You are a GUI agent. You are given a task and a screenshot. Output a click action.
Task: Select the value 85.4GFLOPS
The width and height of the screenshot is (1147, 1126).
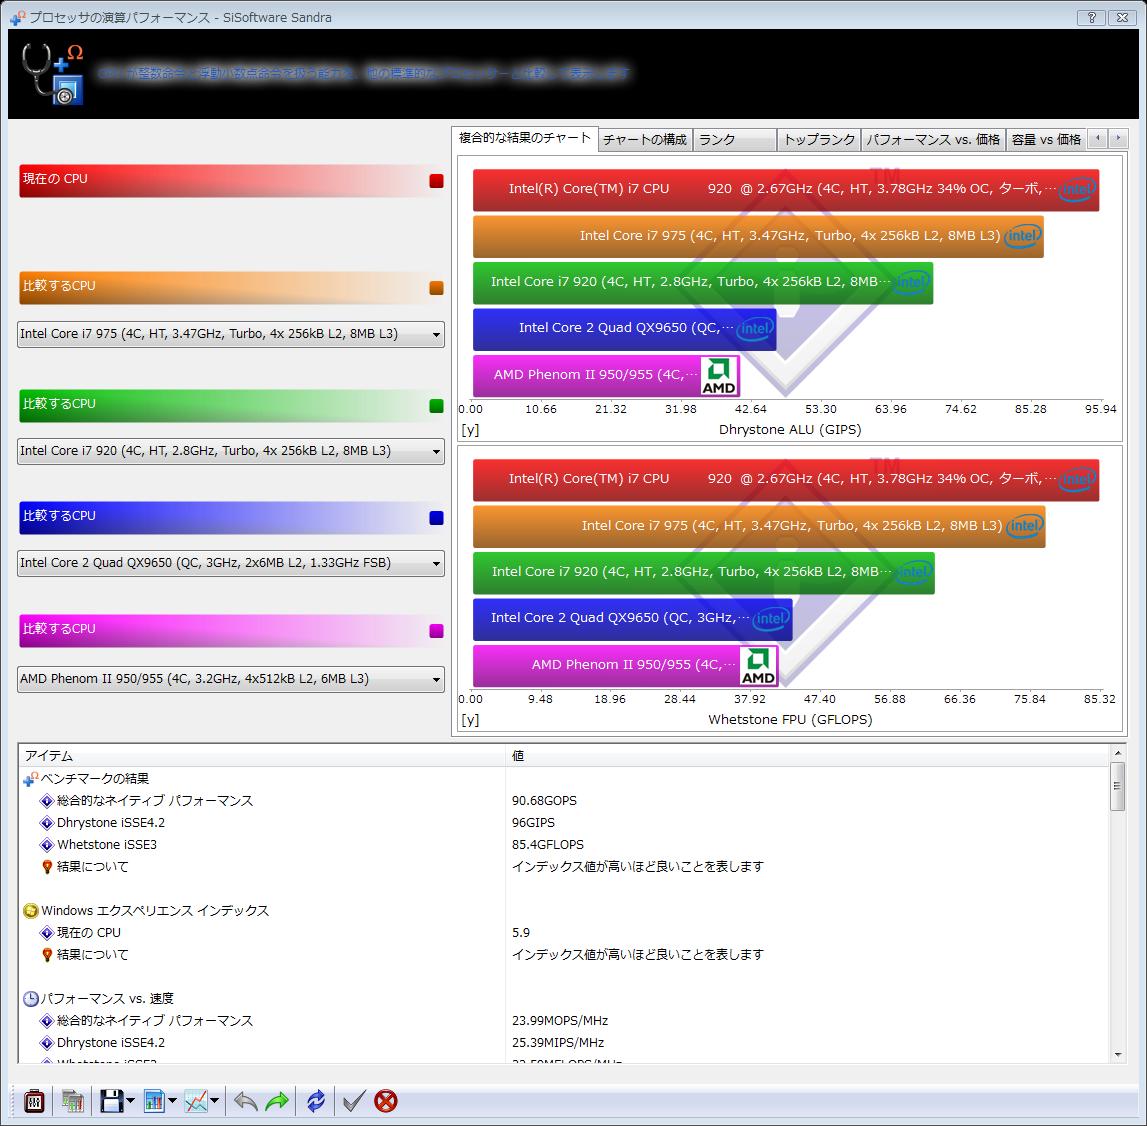[547, 845]
